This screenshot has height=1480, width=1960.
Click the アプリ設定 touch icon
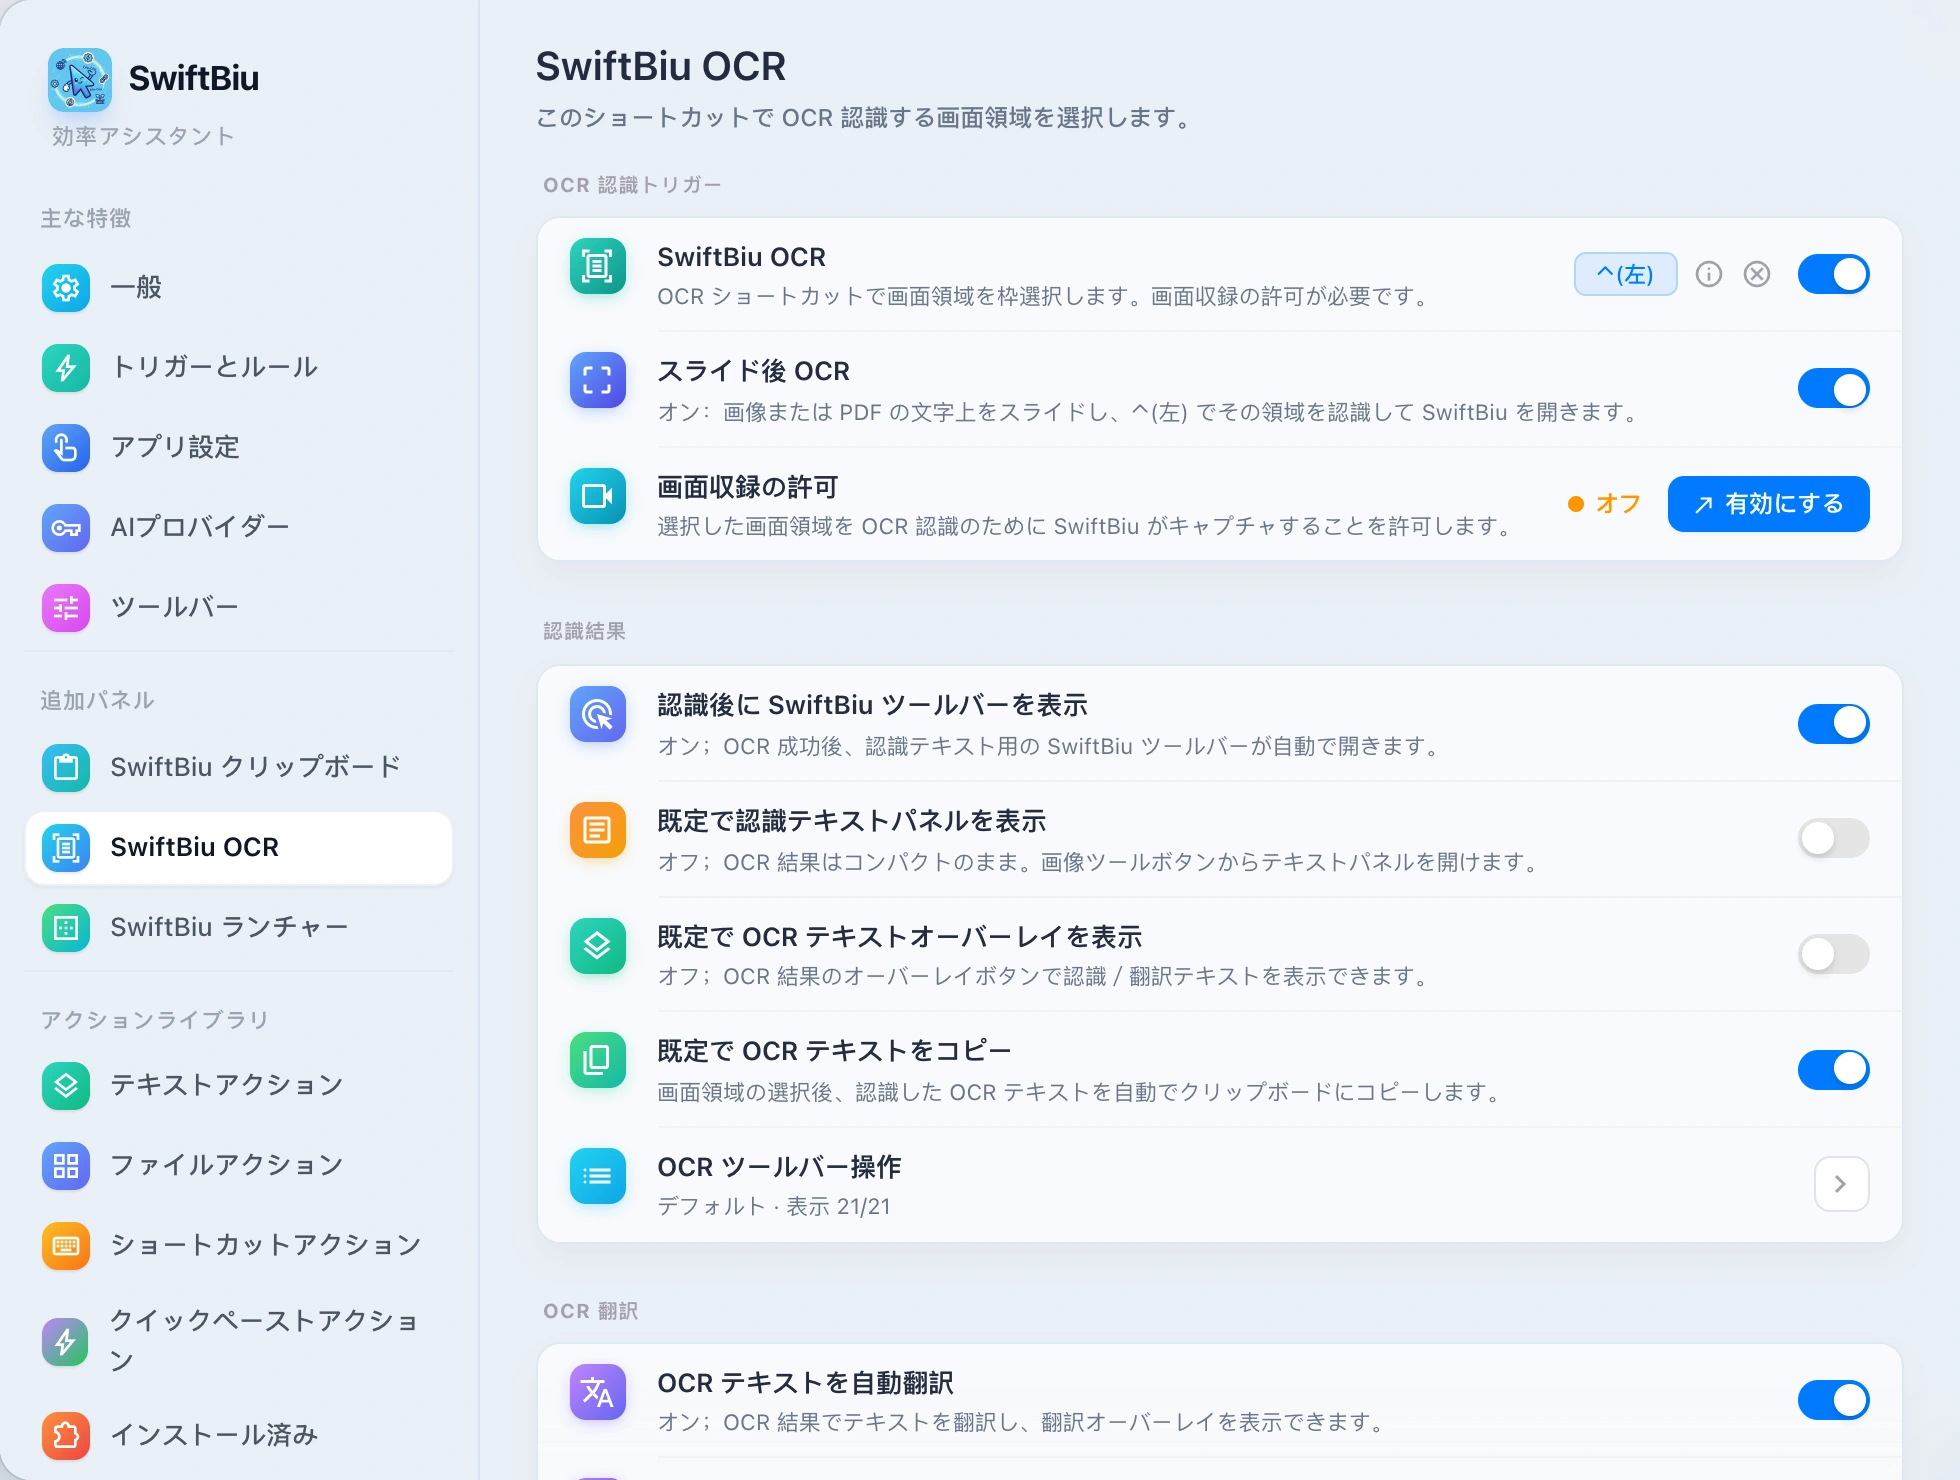click(66, 448)
